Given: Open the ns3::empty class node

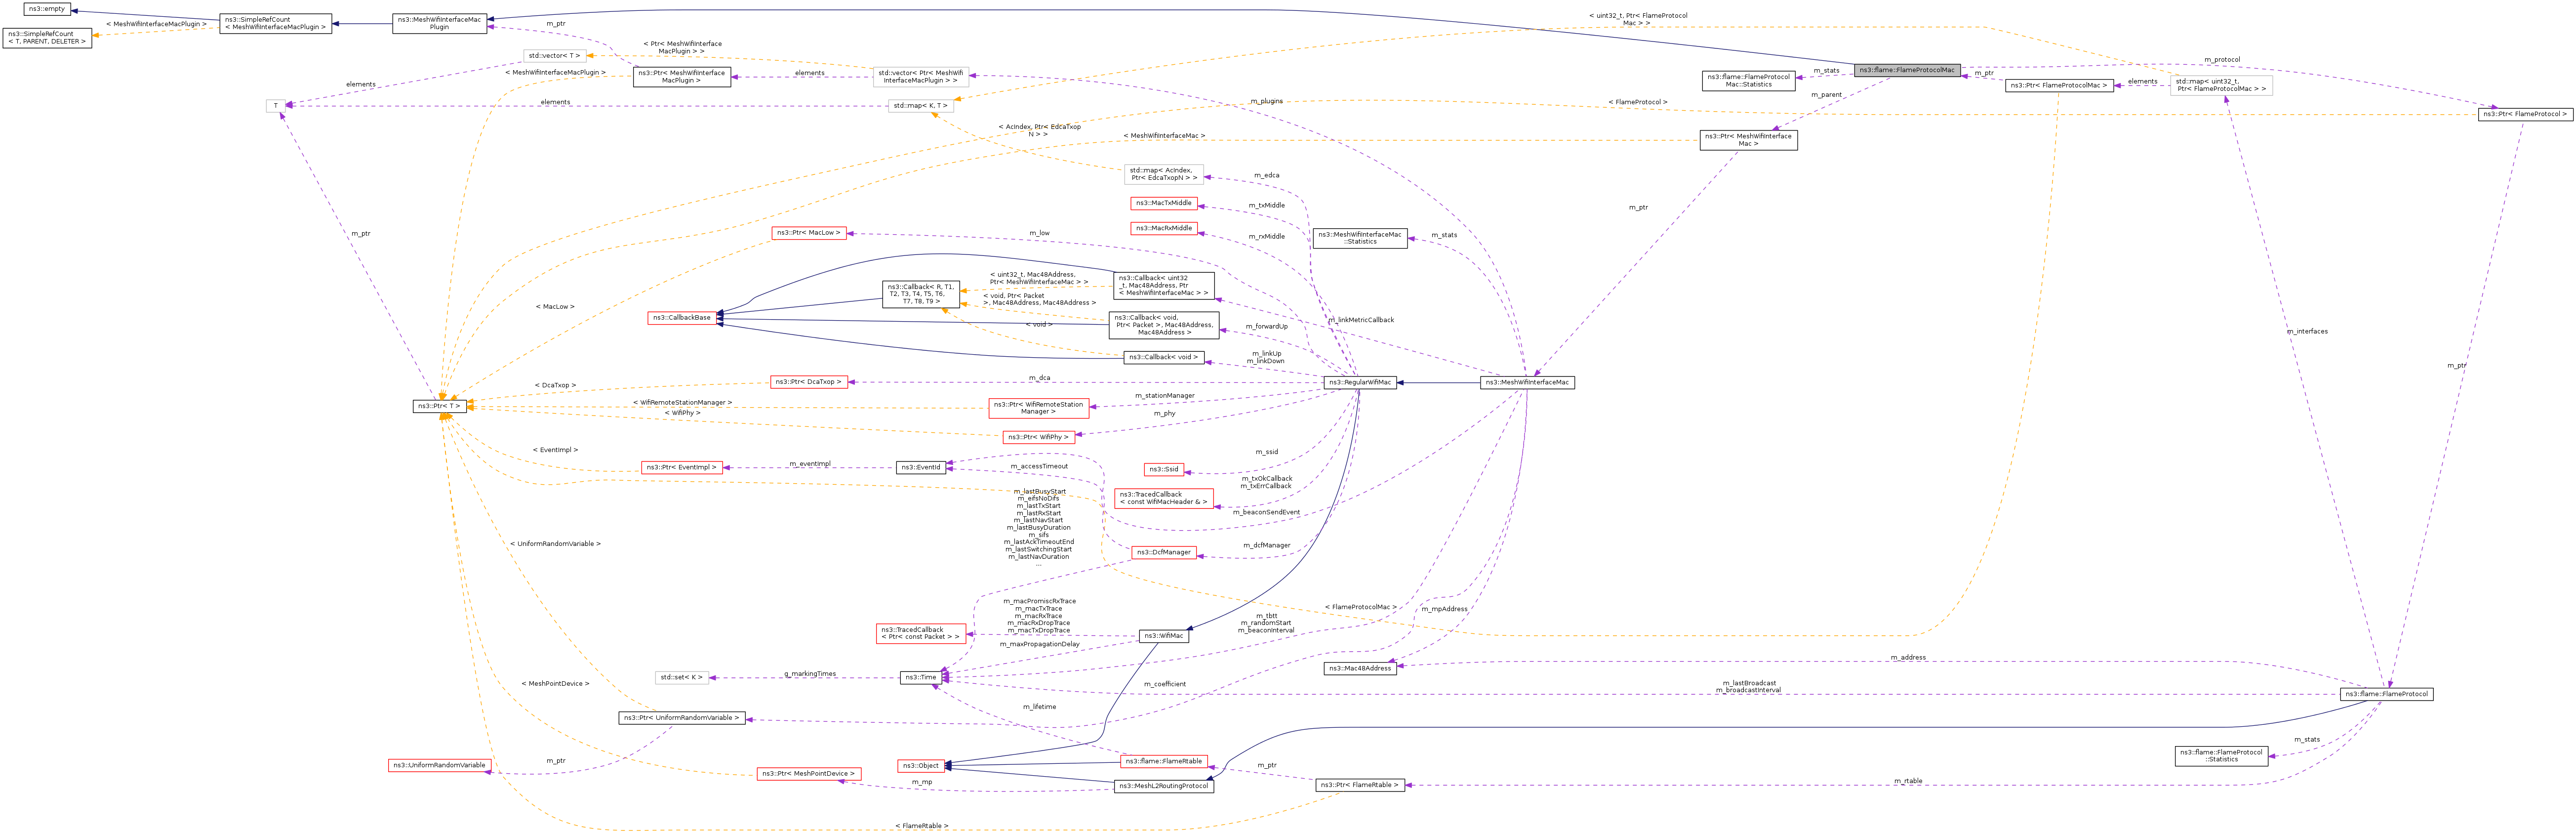Looking at the screenshot, I should click(47, 9).
